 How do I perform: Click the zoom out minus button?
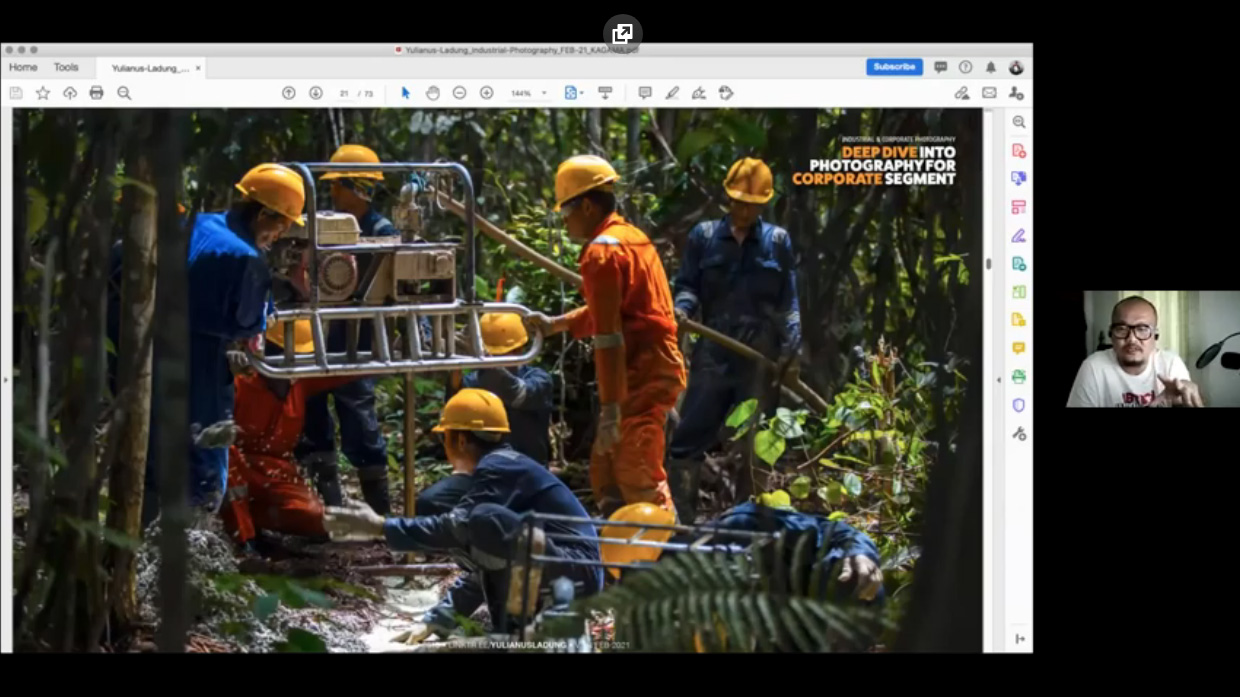click(459, 93)
